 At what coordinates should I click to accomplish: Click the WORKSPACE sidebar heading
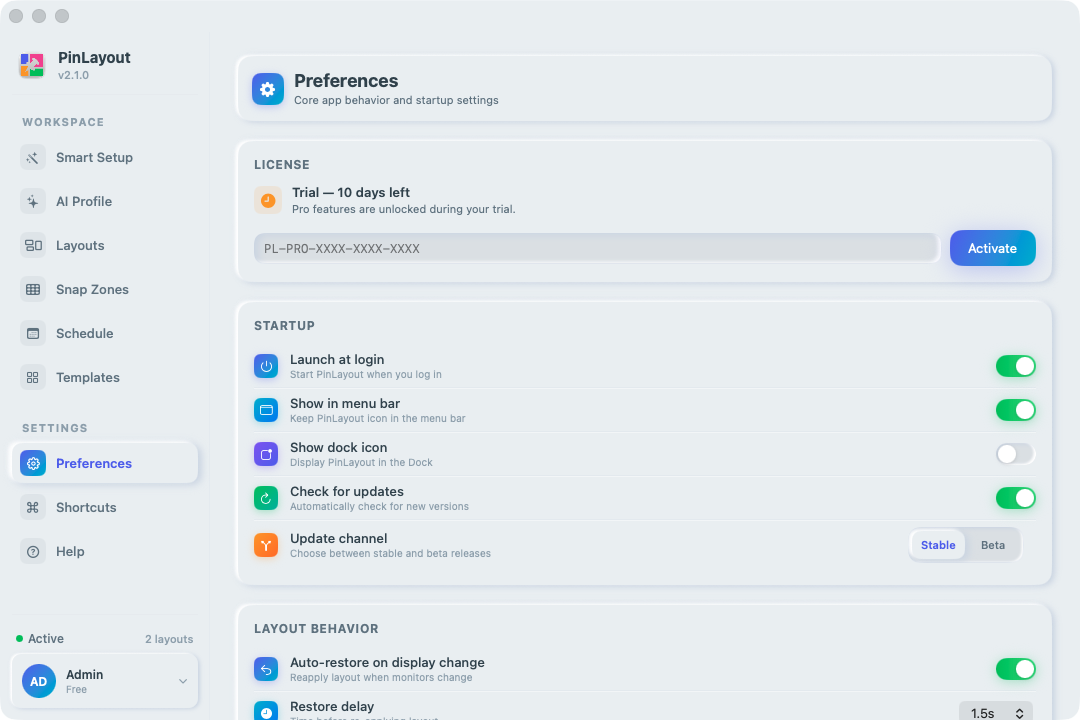(63, 123)
